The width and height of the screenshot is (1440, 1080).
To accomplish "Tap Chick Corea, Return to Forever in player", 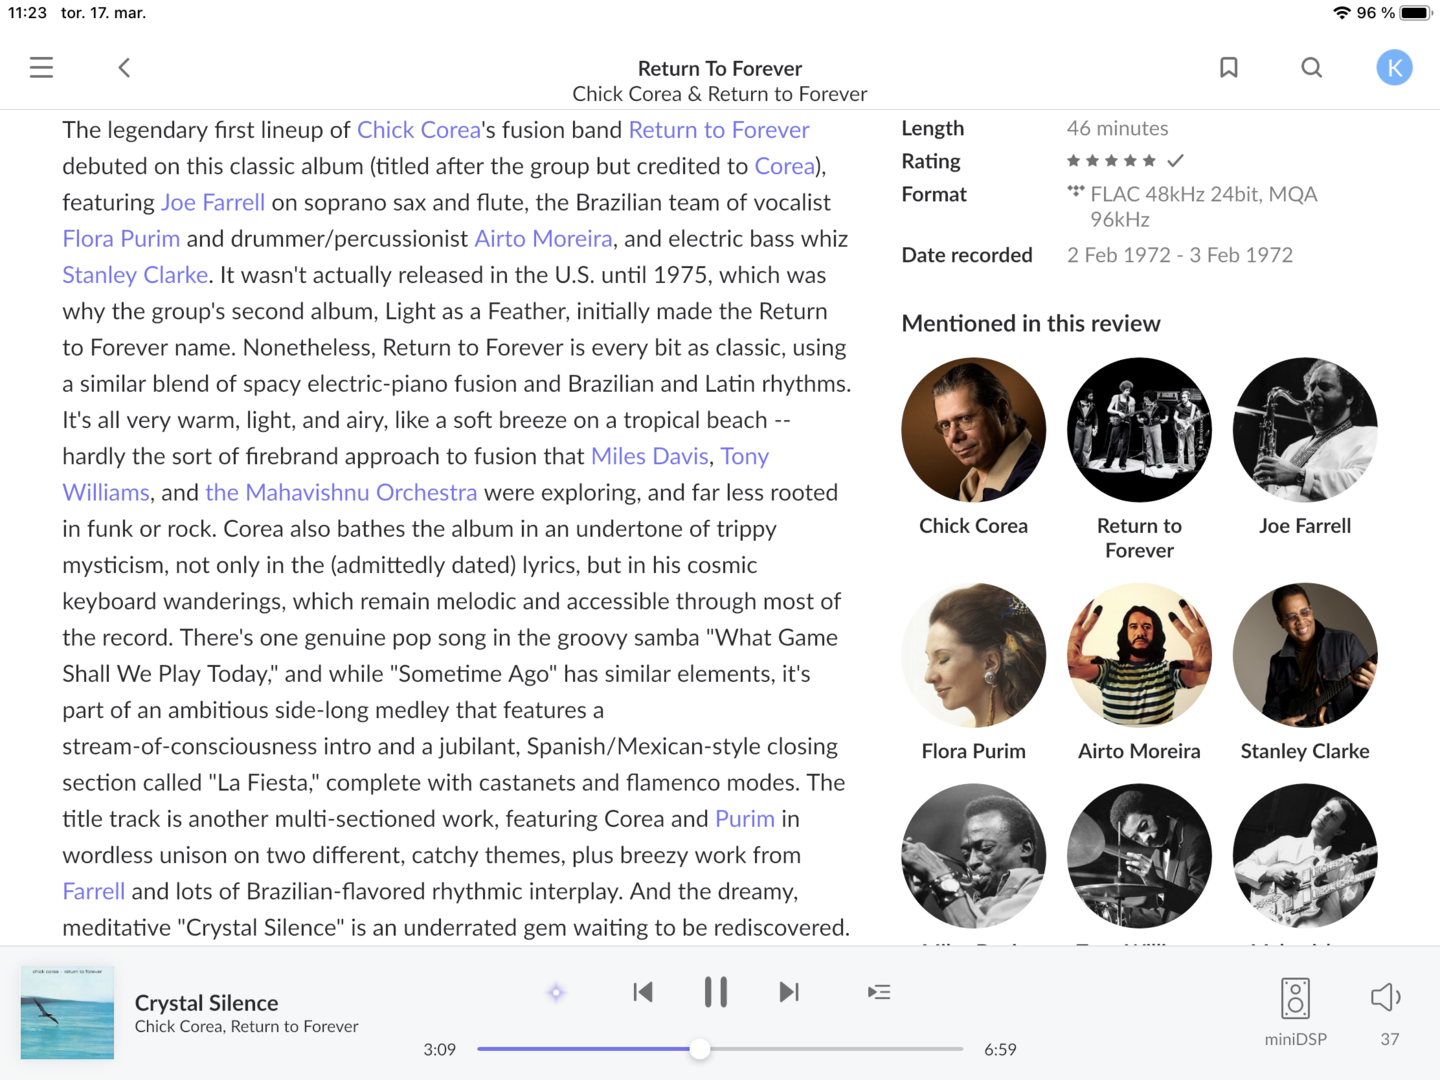I will 247,1027.
